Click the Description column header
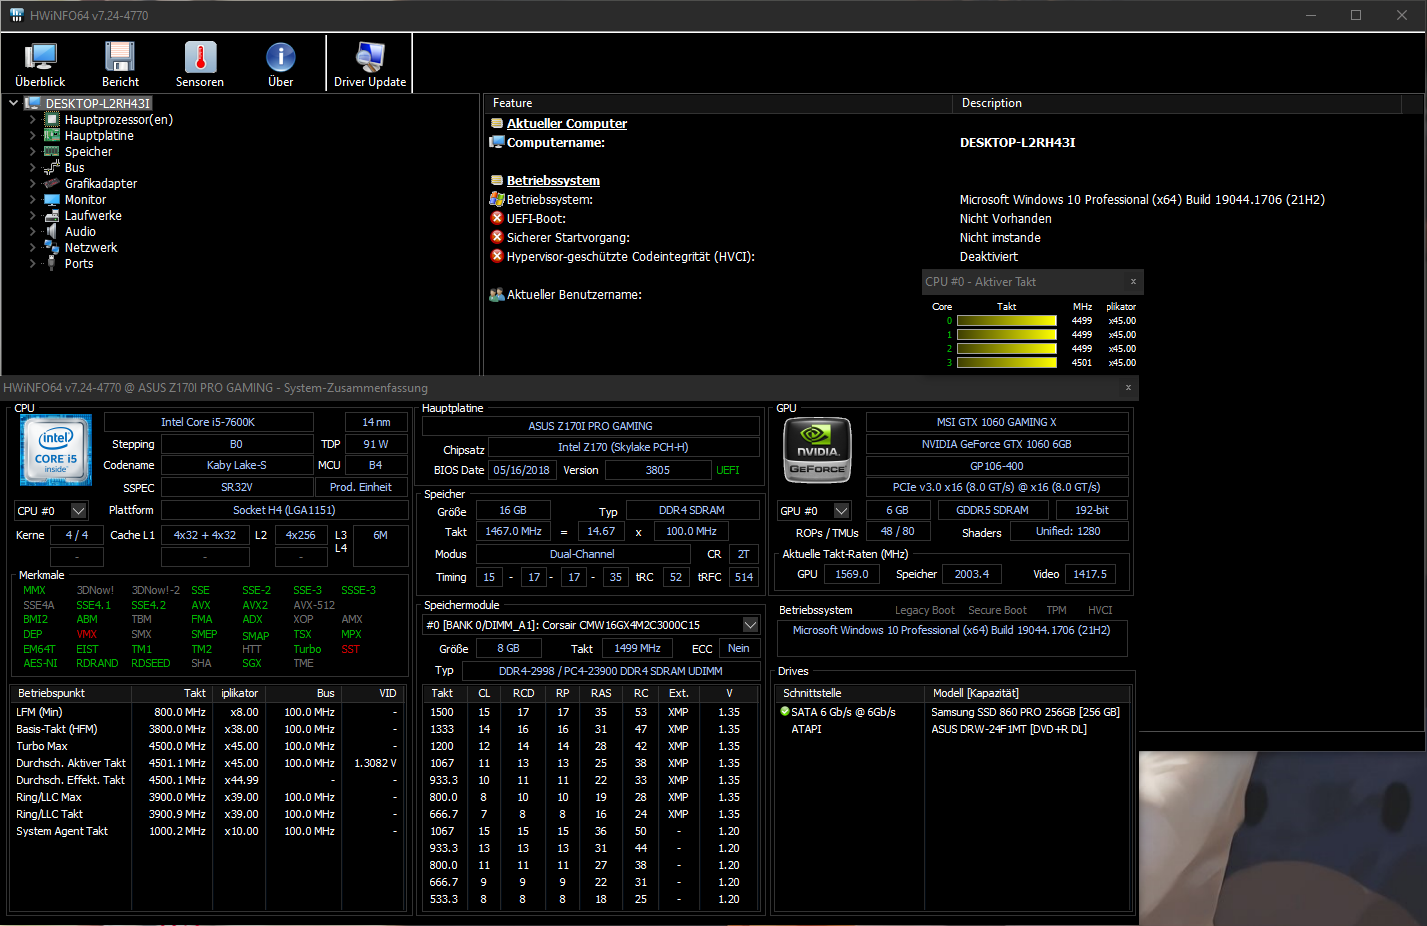1427x926 pixels. tap(1177, 103)
